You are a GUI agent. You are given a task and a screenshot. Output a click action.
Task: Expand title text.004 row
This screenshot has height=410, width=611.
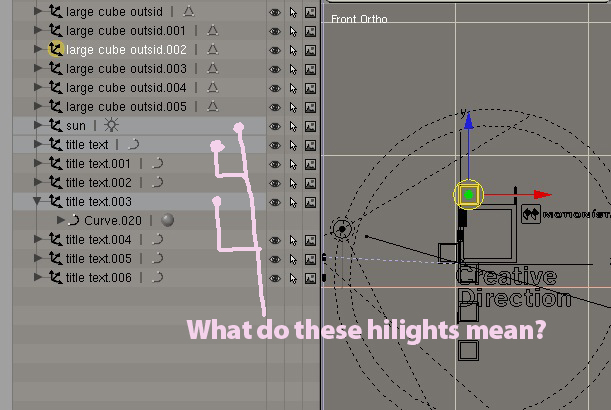click(x=38, y=239)
